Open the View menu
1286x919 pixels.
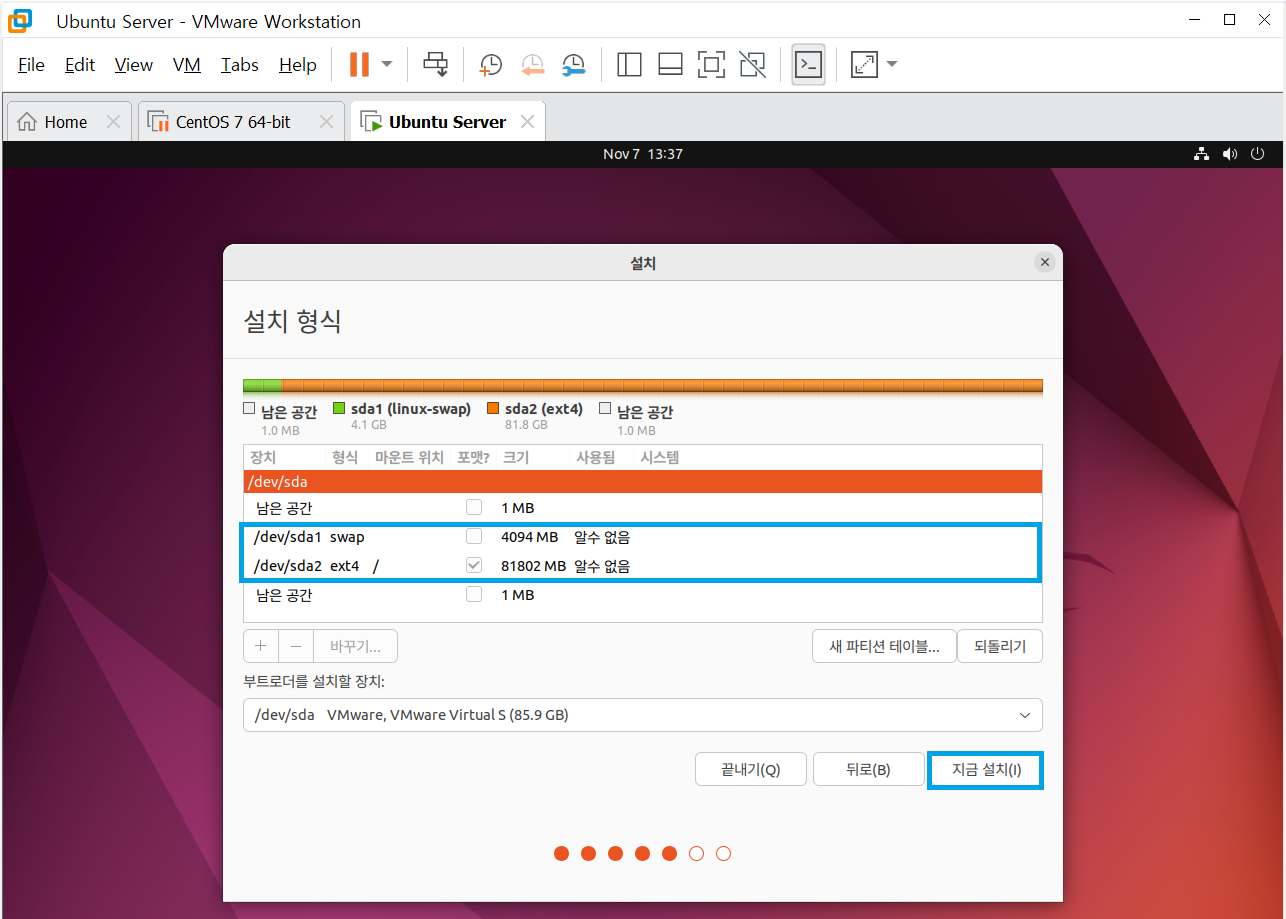coord(134,65)
